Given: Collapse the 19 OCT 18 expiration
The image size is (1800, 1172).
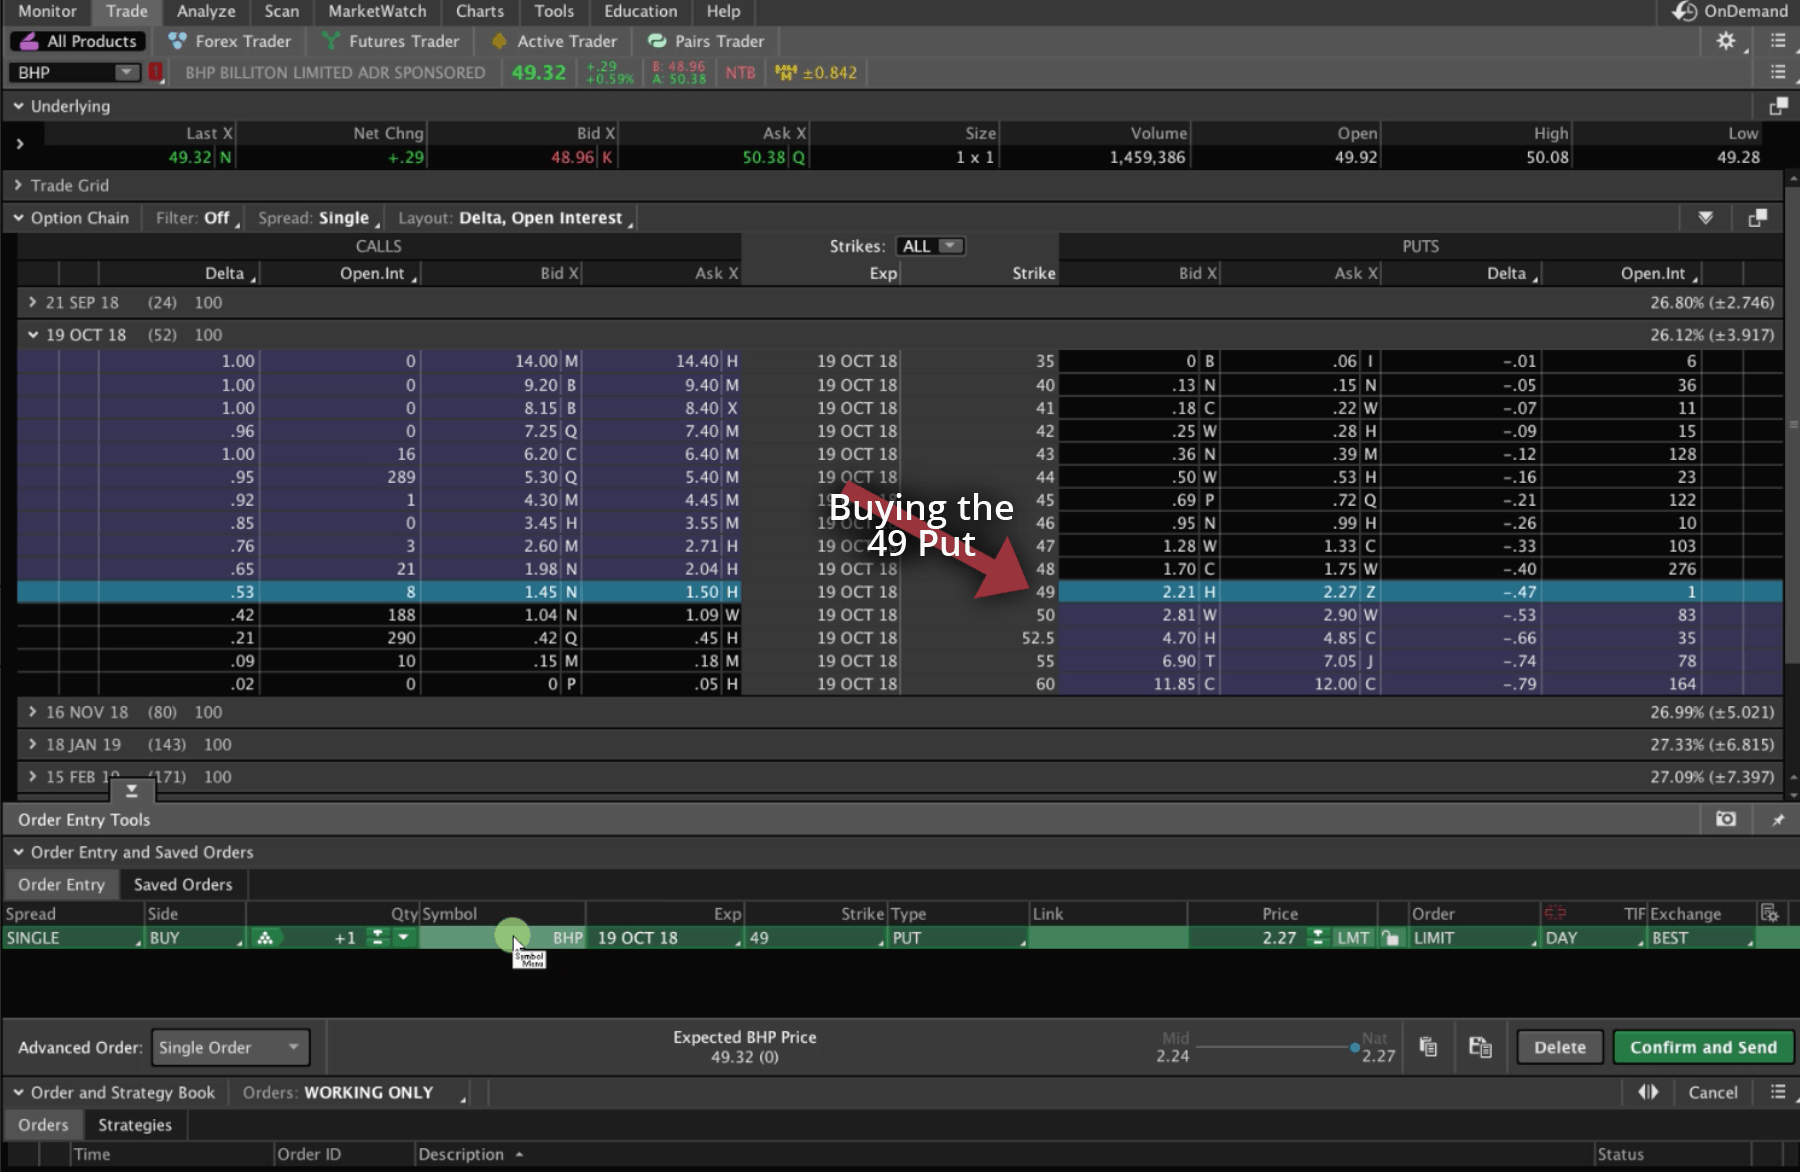Looking at the screenshot, I should pyautogui.click(x=32, y=334).
